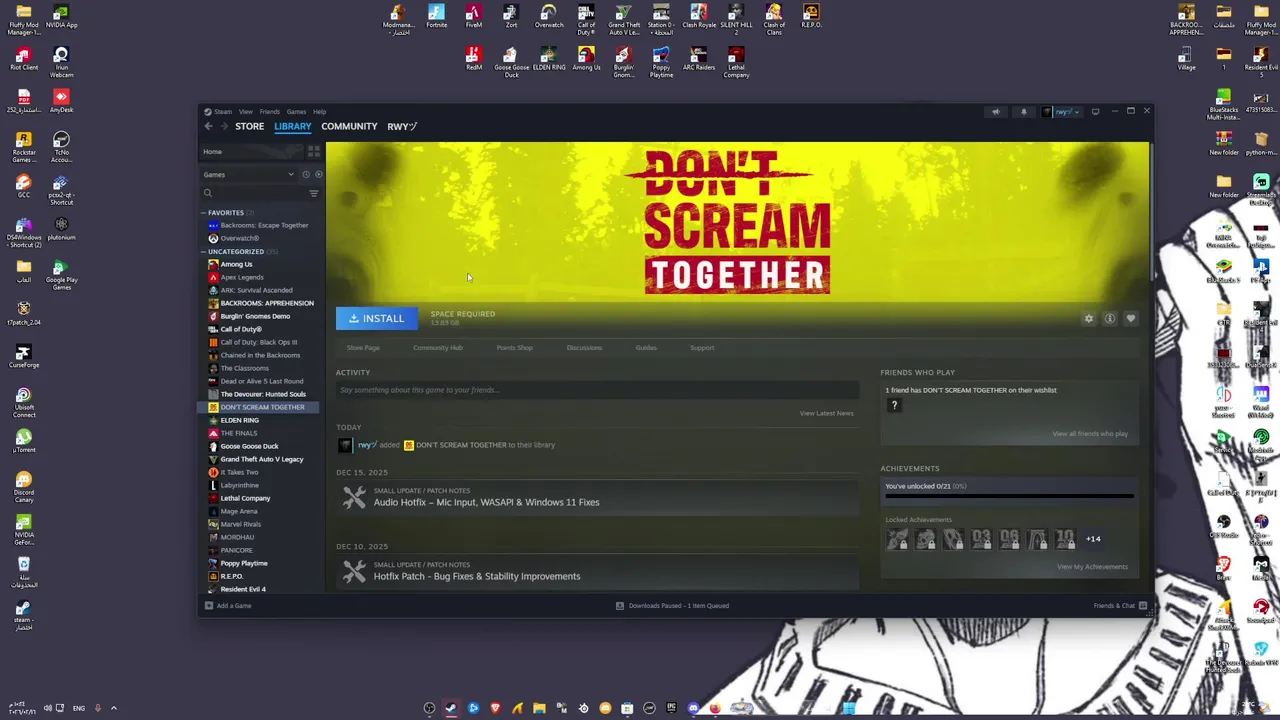This screenshot has width=1280, height=720.
Task: Open Google Play Games desktop icon
Action: [x=61, y=275]
